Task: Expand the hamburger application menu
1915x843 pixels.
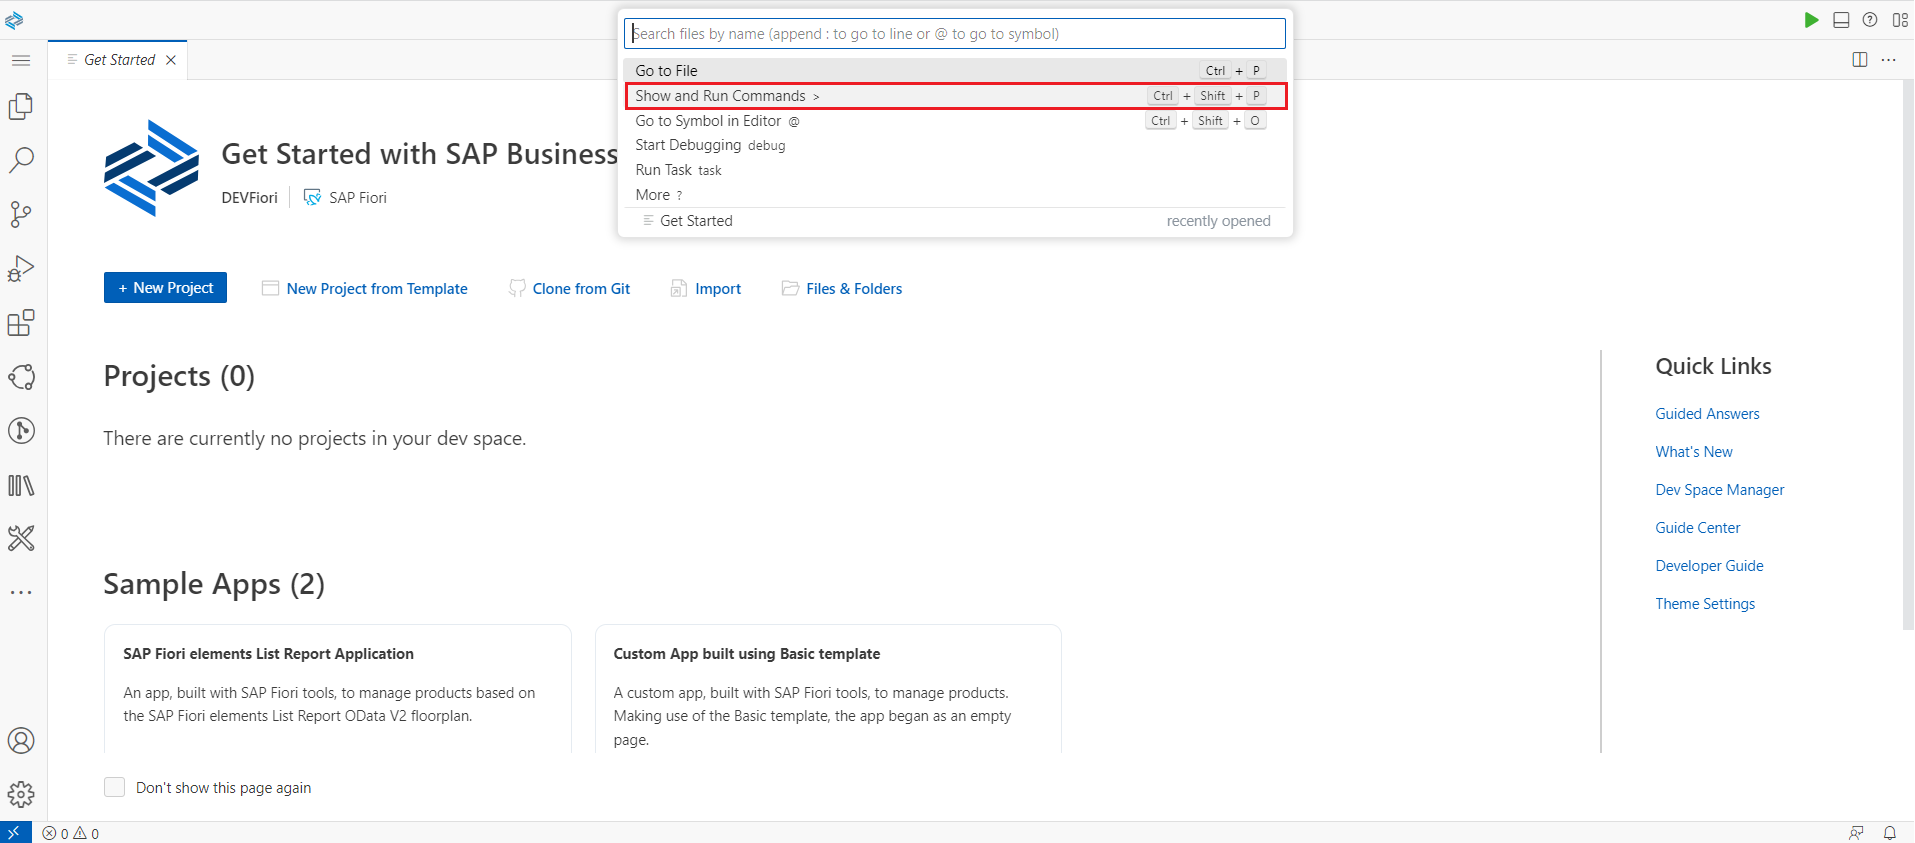Action: tap(21, 61)
